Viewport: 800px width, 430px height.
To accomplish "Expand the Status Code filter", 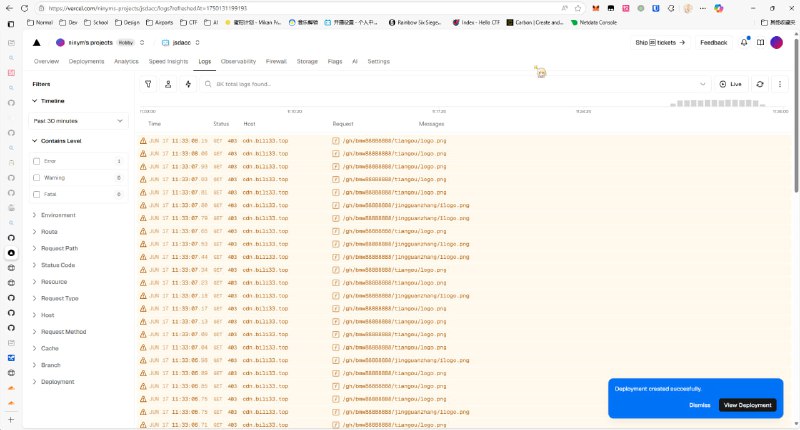I will [57, 265].
